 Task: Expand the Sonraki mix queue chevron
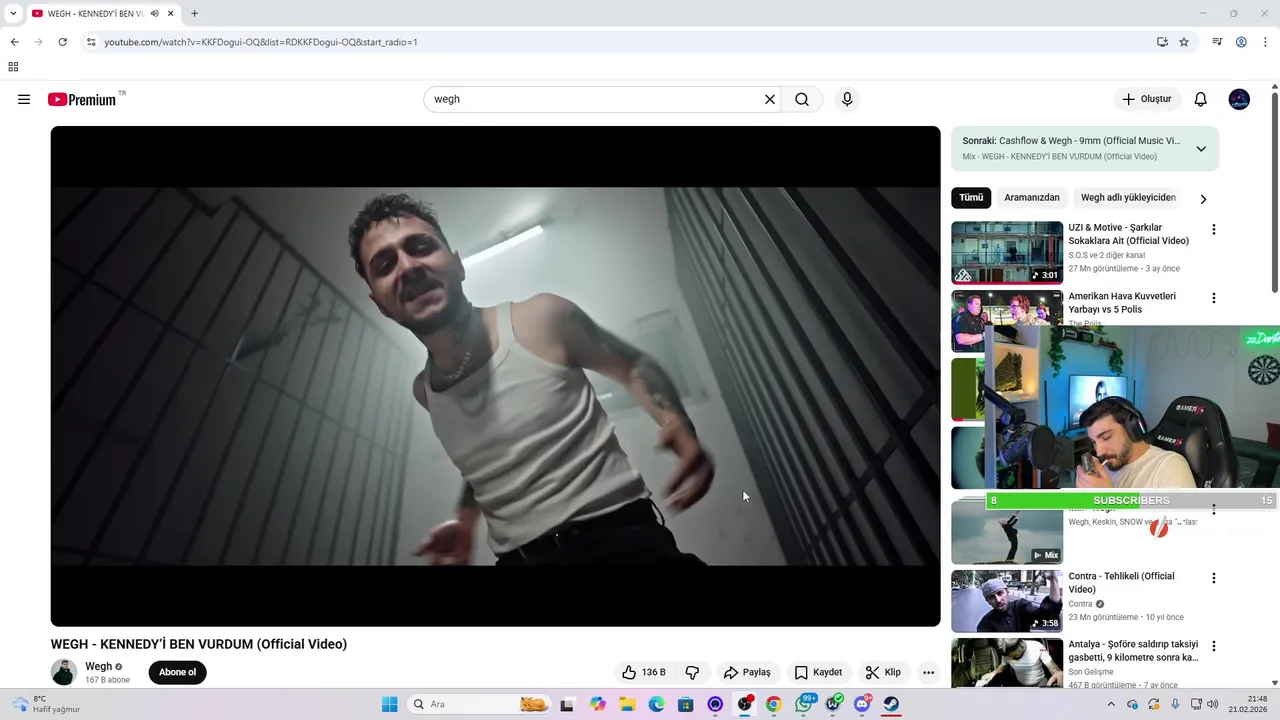coord(1201,149)
